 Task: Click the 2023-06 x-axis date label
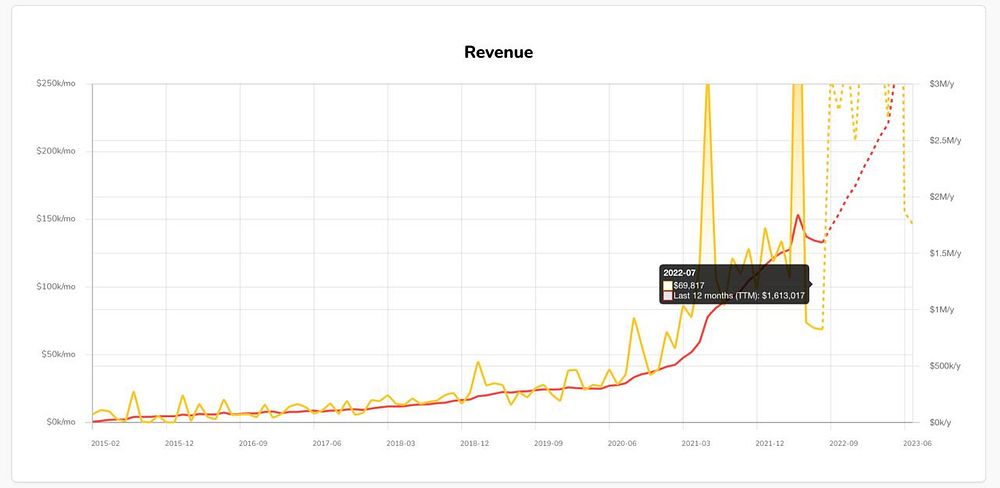pos(919,442)
